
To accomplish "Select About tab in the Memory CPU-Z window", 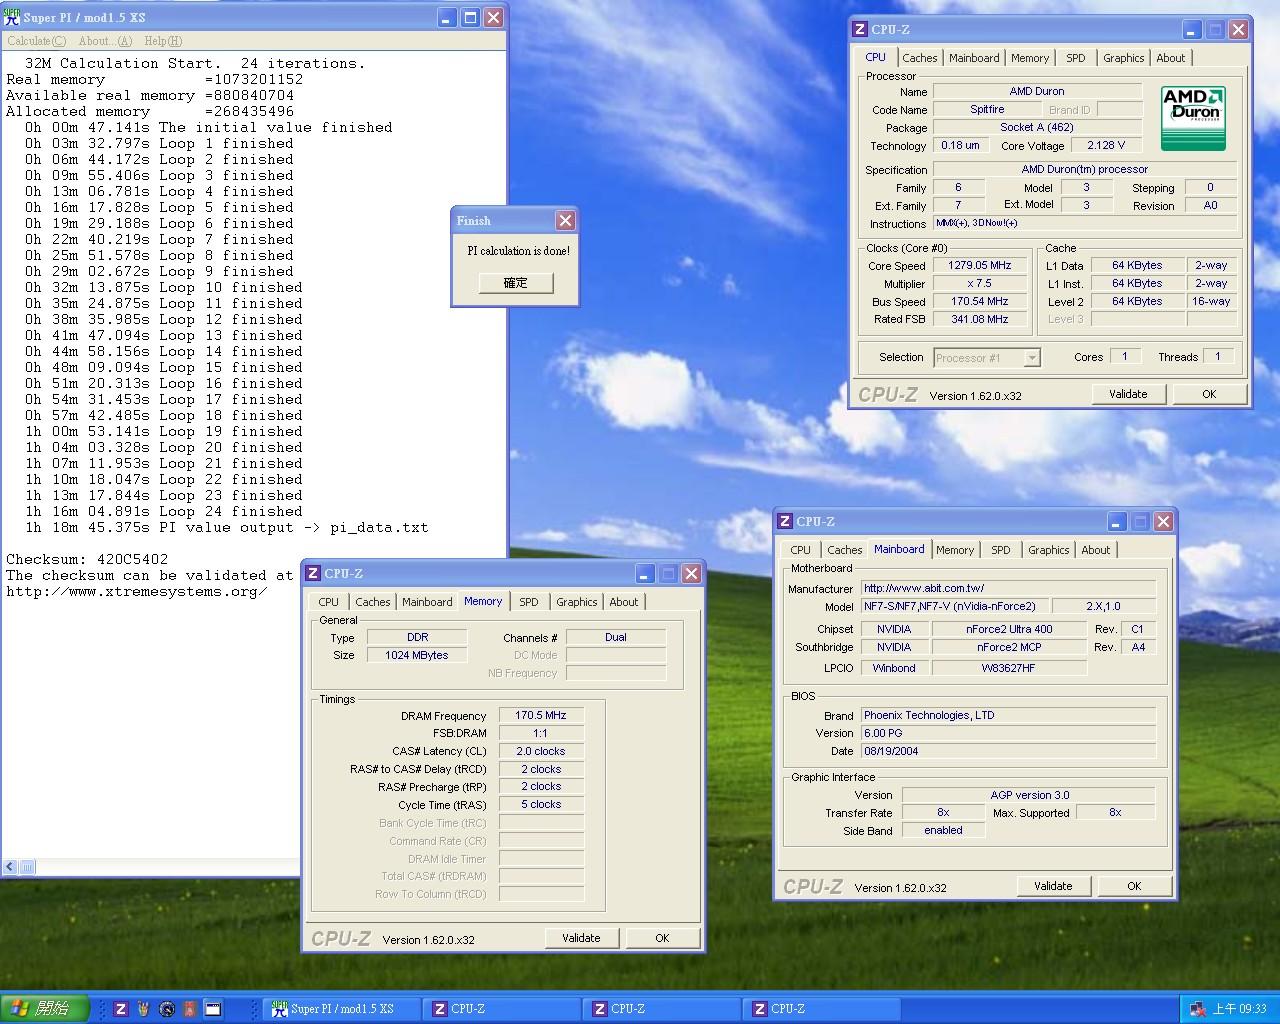I will 624,602.
